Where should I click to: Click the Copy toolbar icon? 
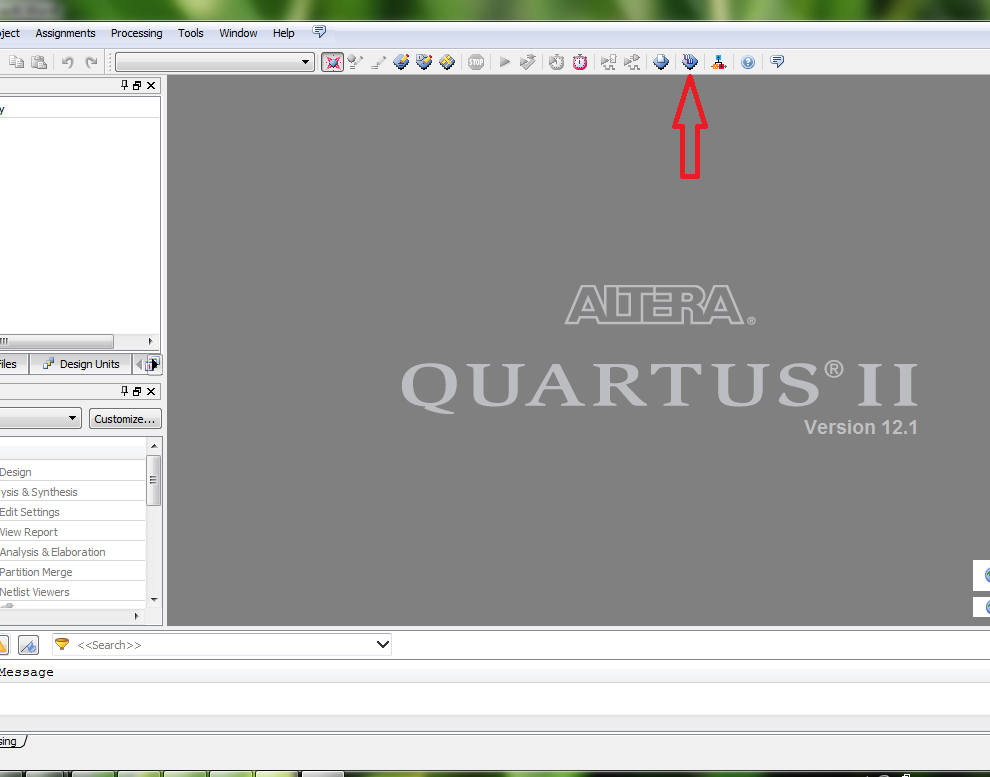16,62
